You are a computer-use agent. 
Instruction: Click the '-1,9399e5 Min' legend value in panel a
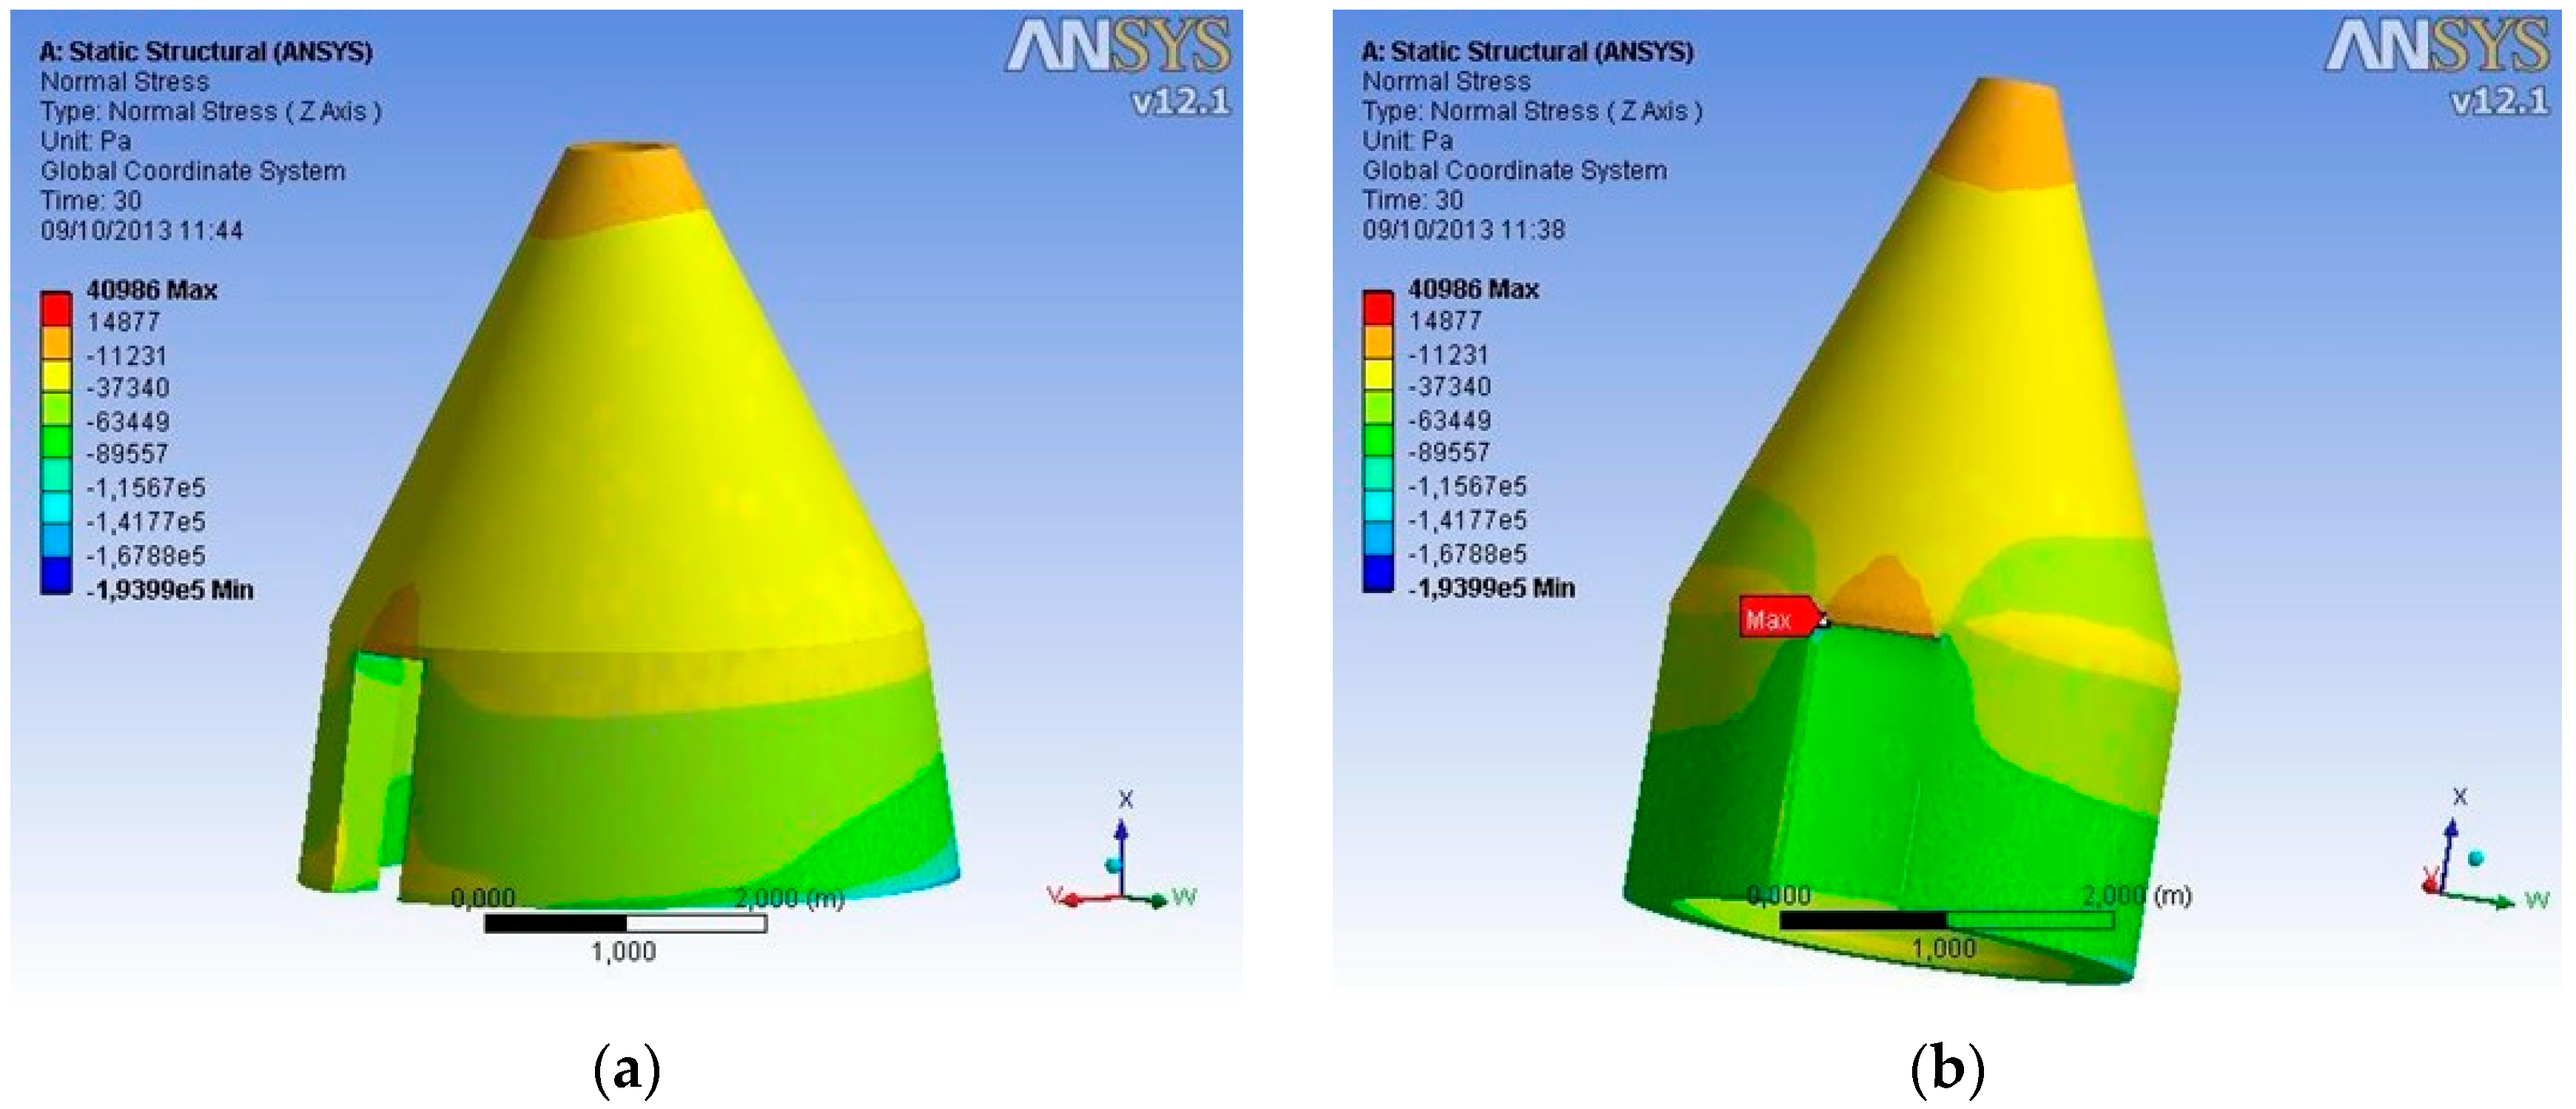170,590
